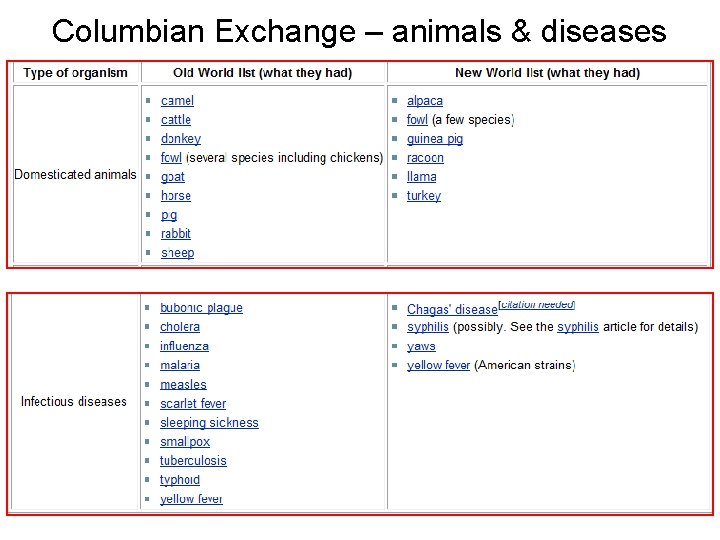Click the Type of organism column header
Screen dimensions: 720x540
coord(76,72)
